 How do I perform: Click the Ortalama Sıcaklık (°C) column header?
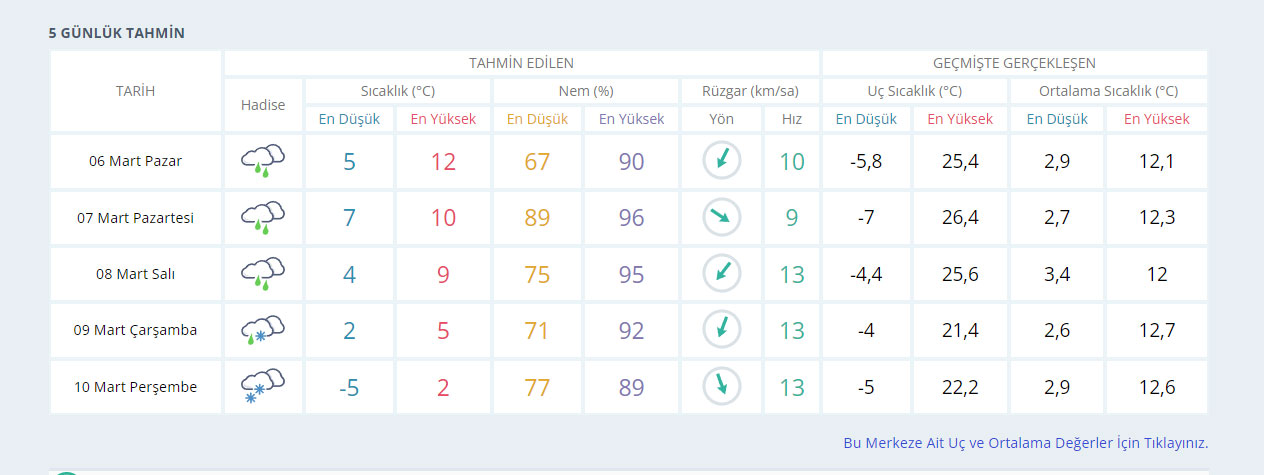tap(1108, 91)
